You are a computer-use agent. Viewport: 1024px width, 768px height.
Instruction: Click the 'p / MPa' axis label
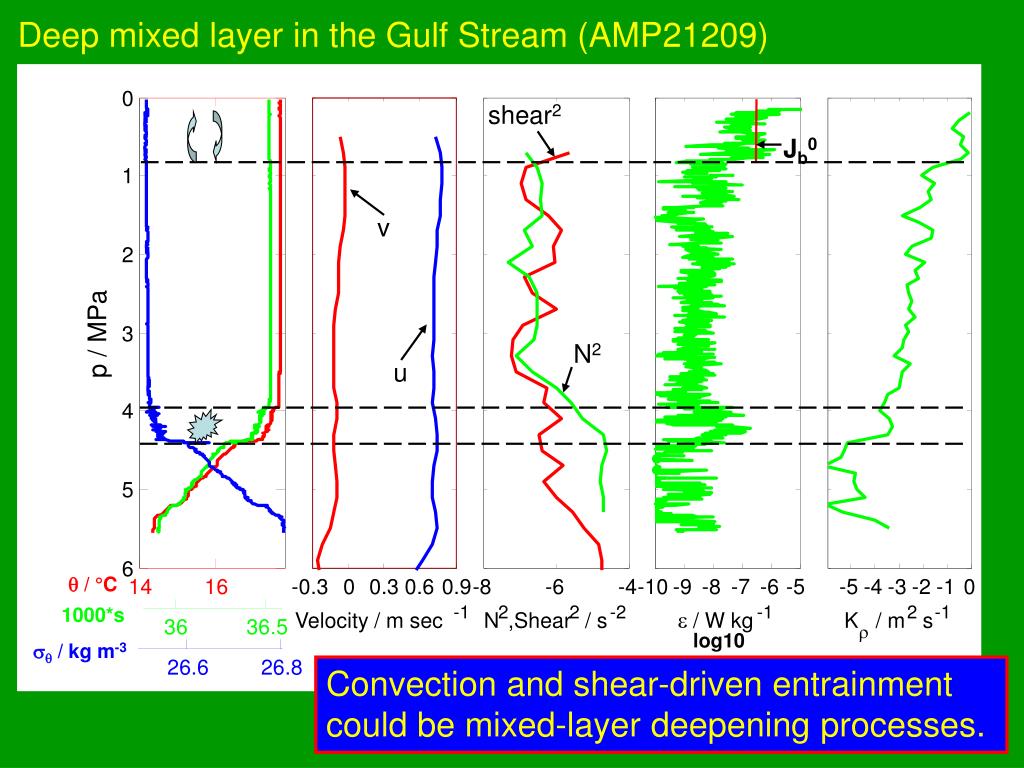tap(99, 333)
